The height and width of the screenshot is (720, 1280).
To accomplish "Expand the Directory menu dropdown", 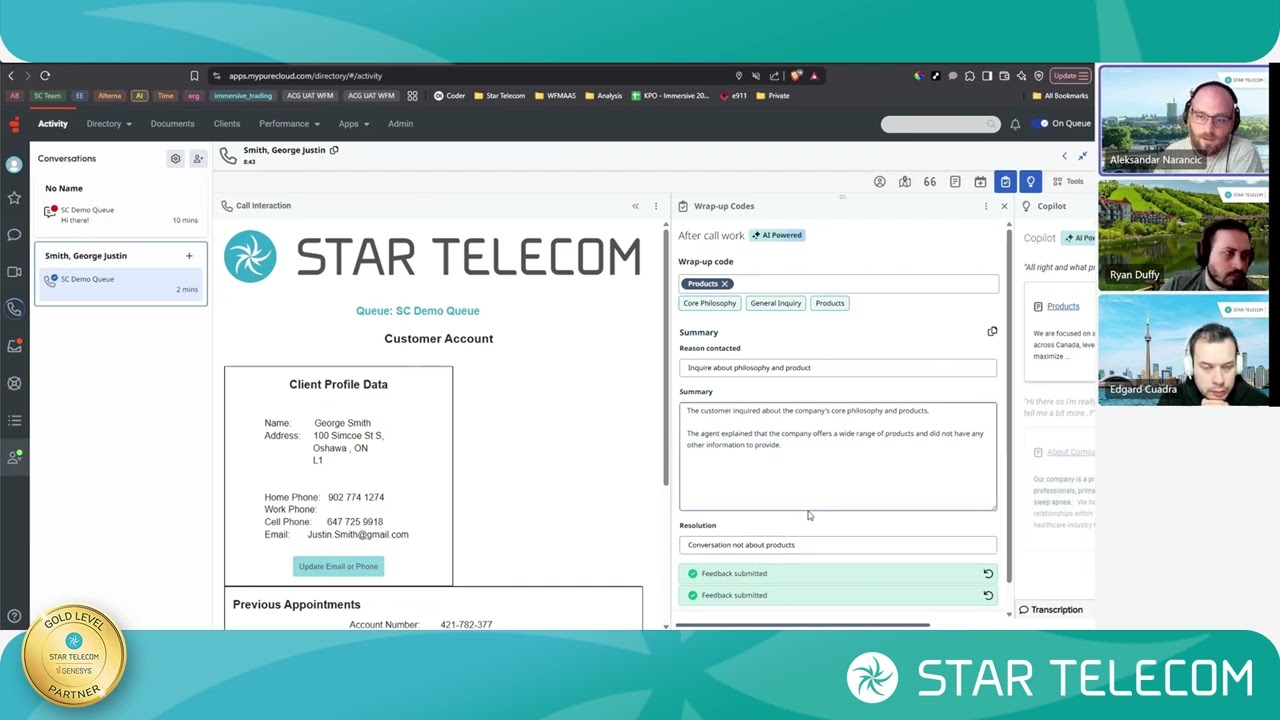I will click(109, 124).
